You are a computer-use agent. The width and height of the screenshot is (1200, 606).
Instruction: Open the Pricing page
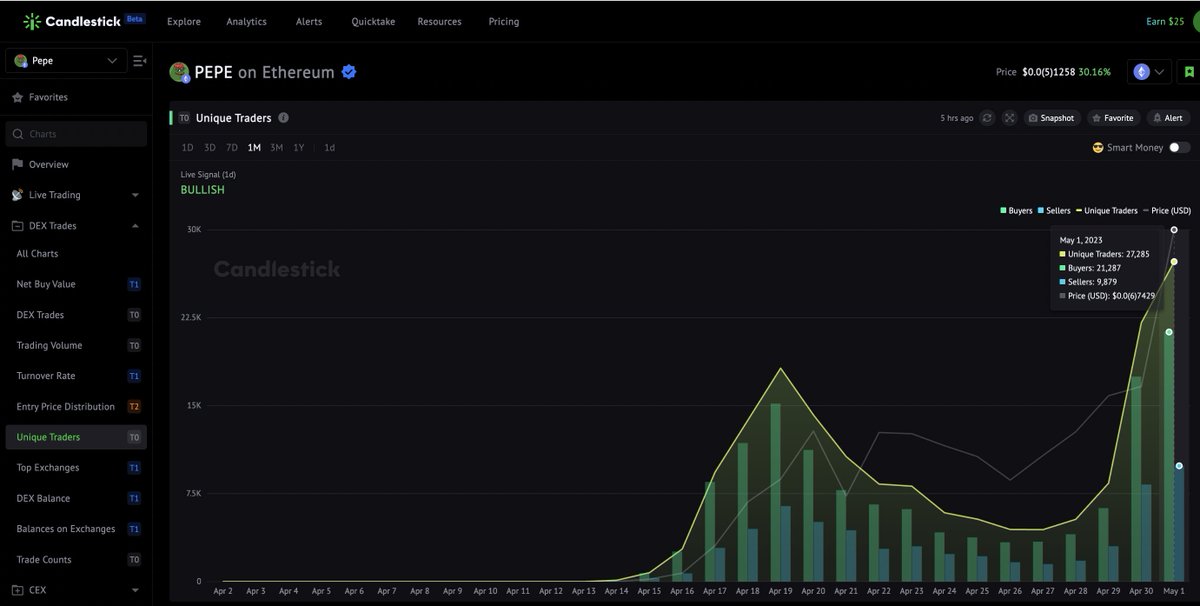pyautogui.click(x=504, y=21)
